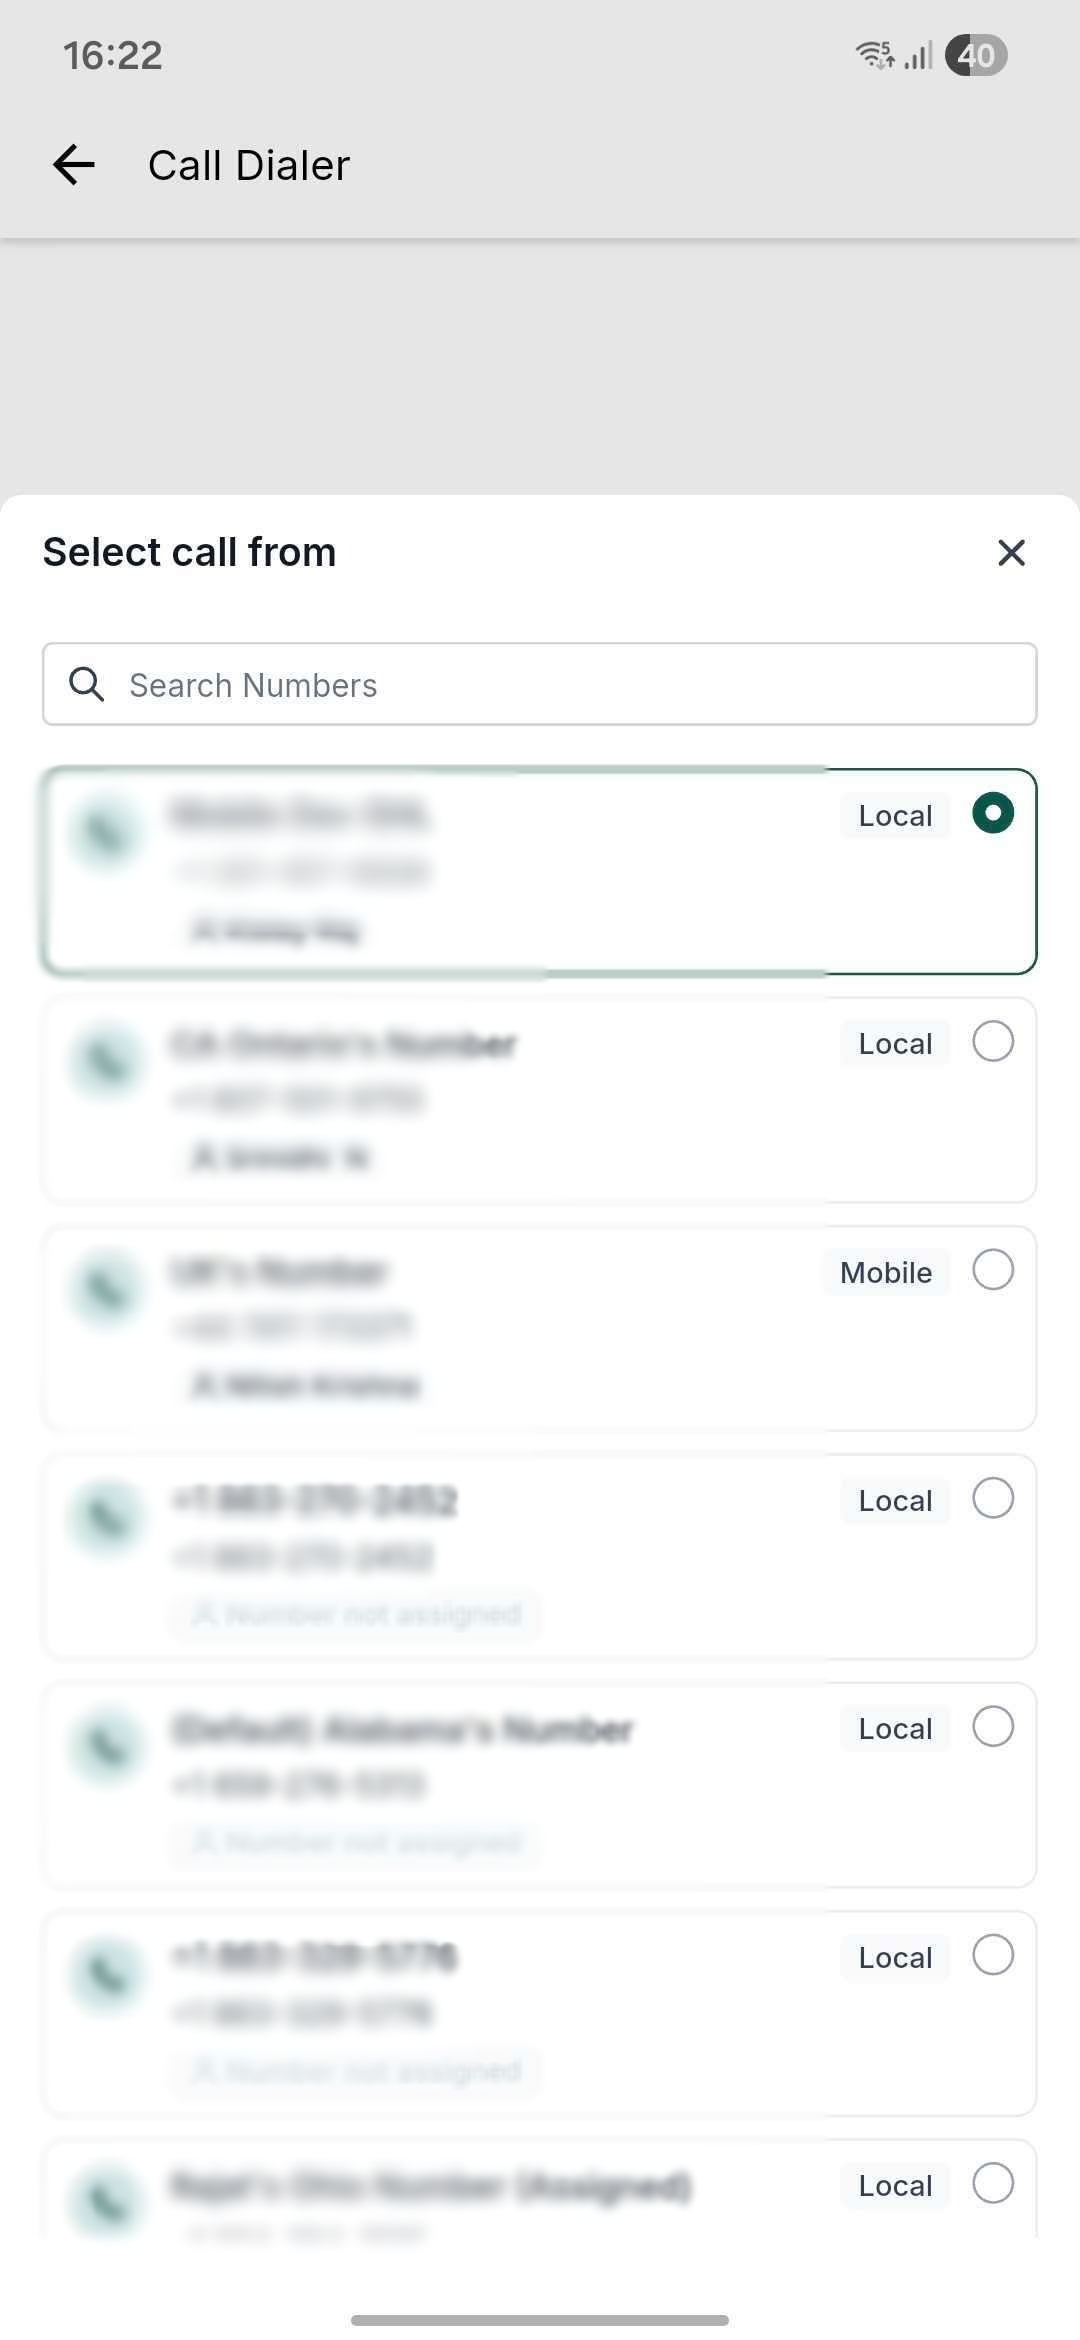
Task: Tap the clock showing 16:22
Action: point(112,54)
